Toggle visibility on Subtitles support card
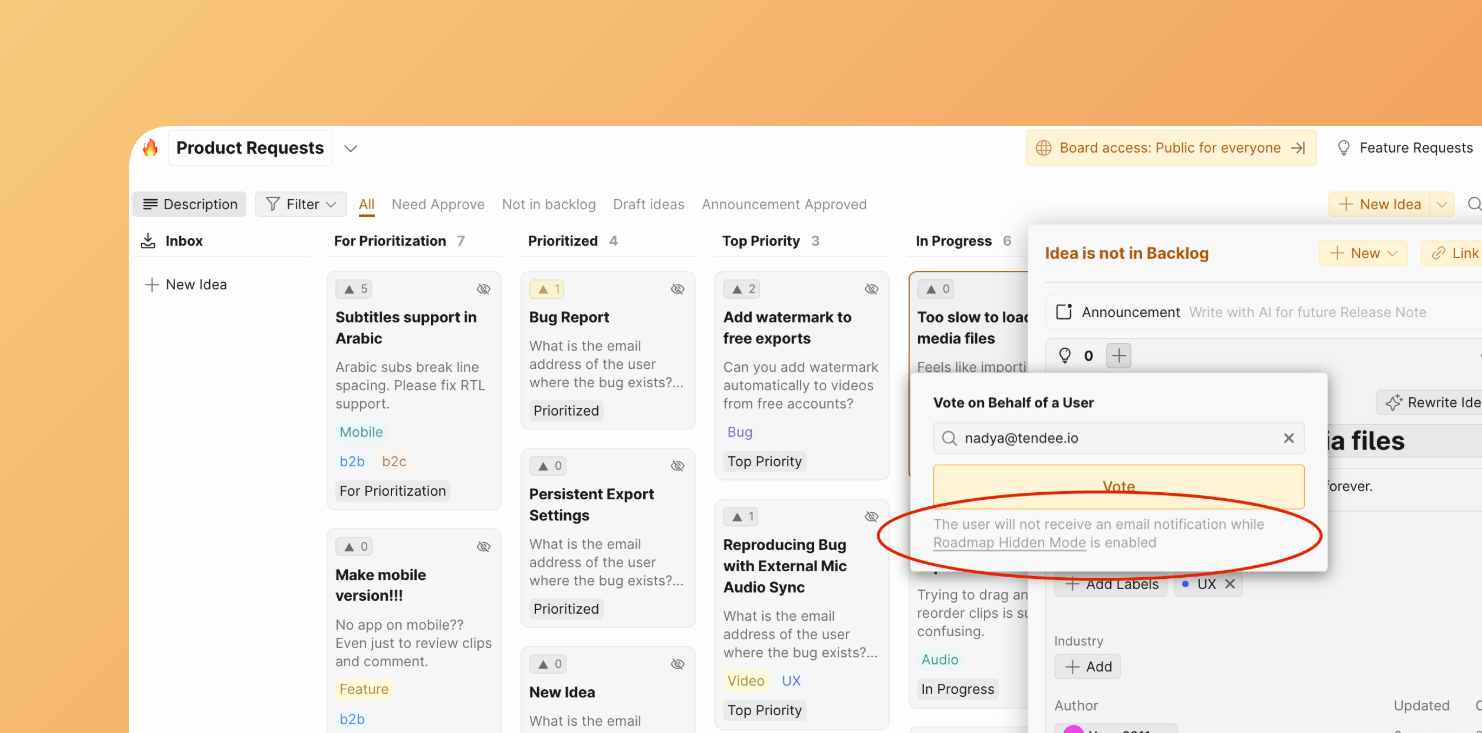Screen dimensions: 1482x733 [x=484, y=289]
